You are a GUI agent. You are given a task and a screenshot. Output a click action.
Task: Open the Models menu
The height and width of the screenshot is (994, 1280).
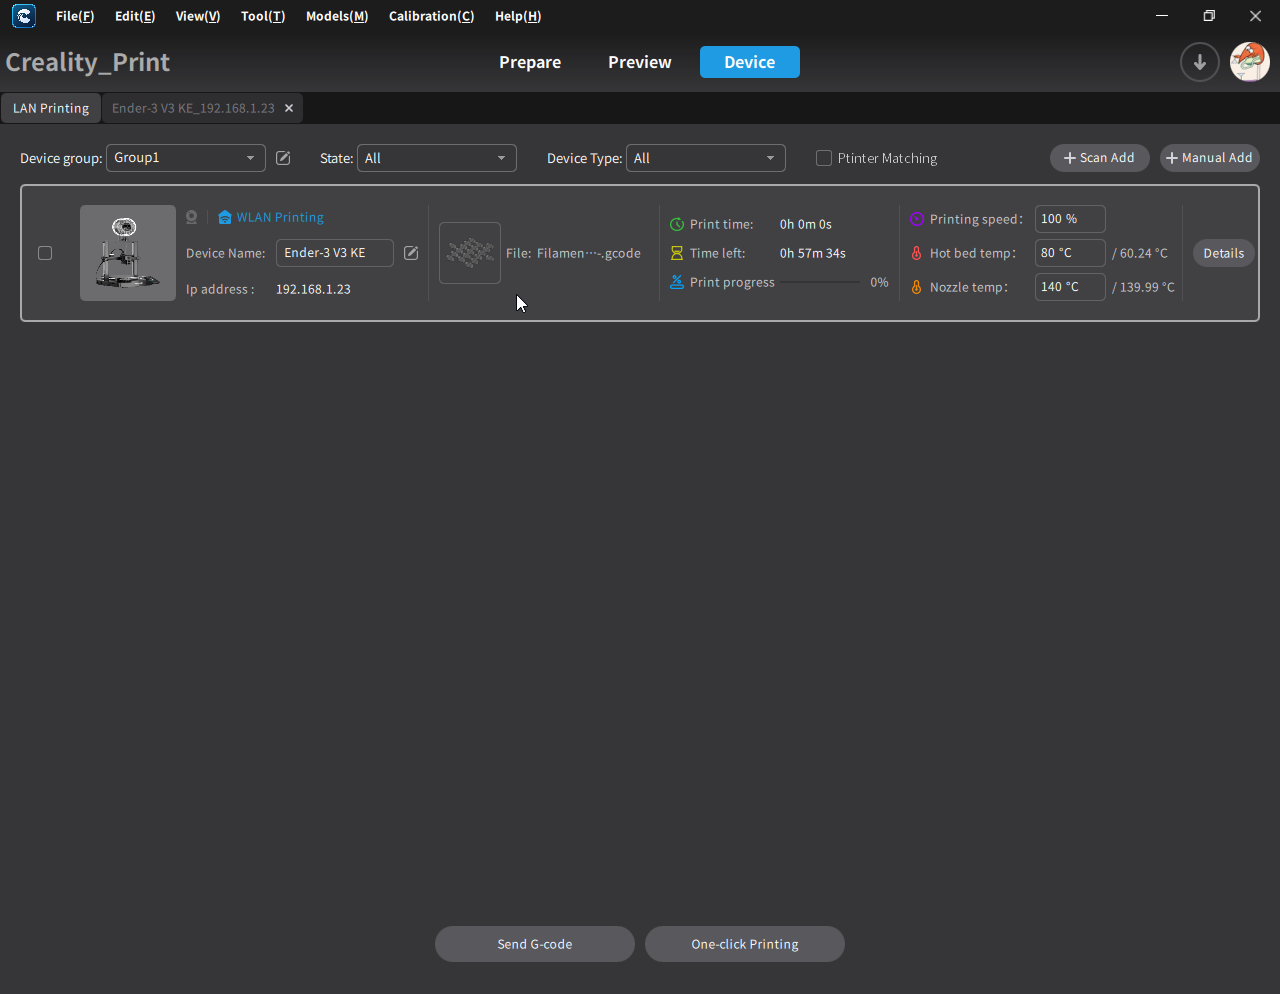337,16
